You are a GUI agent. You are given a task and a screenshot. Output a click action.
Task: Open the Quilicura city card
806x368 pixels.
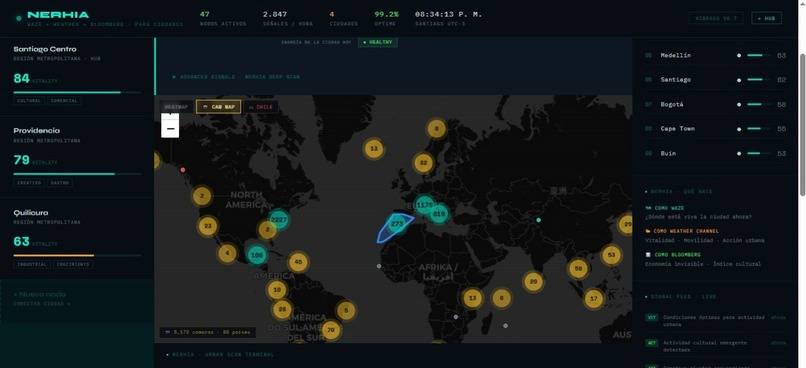(x=77, y=239)
